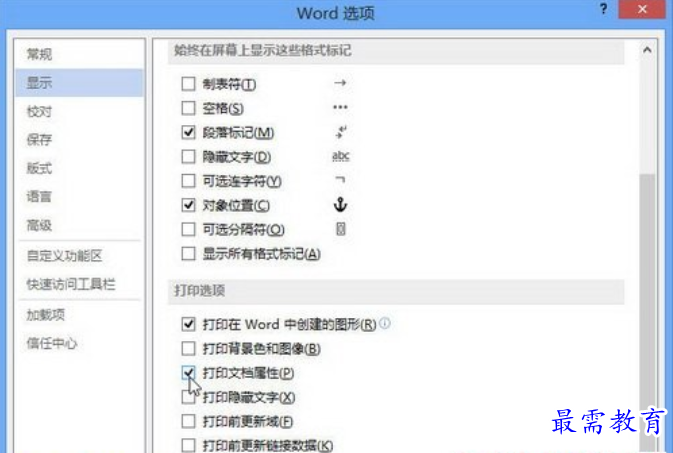Uncheck the 对象位置(C) checkbox
Screen dimensions: 673x453
click(188, 205)
